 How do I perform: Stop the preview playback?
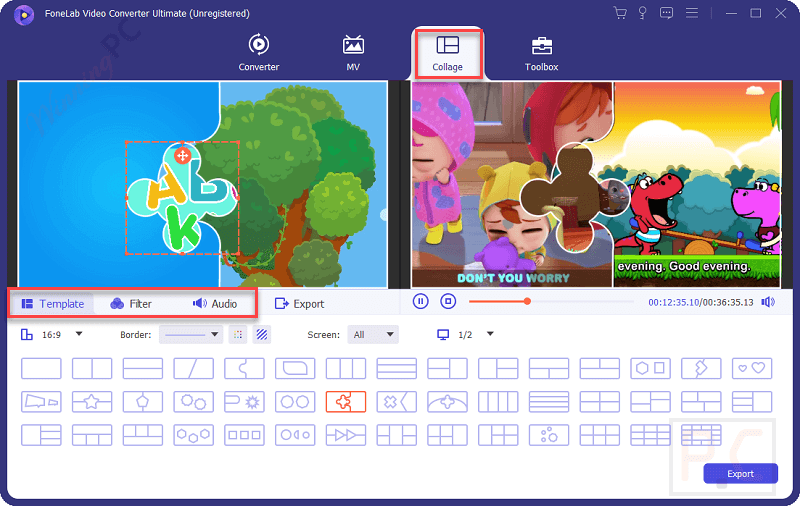pyautogui.click(x=448, y=301)
